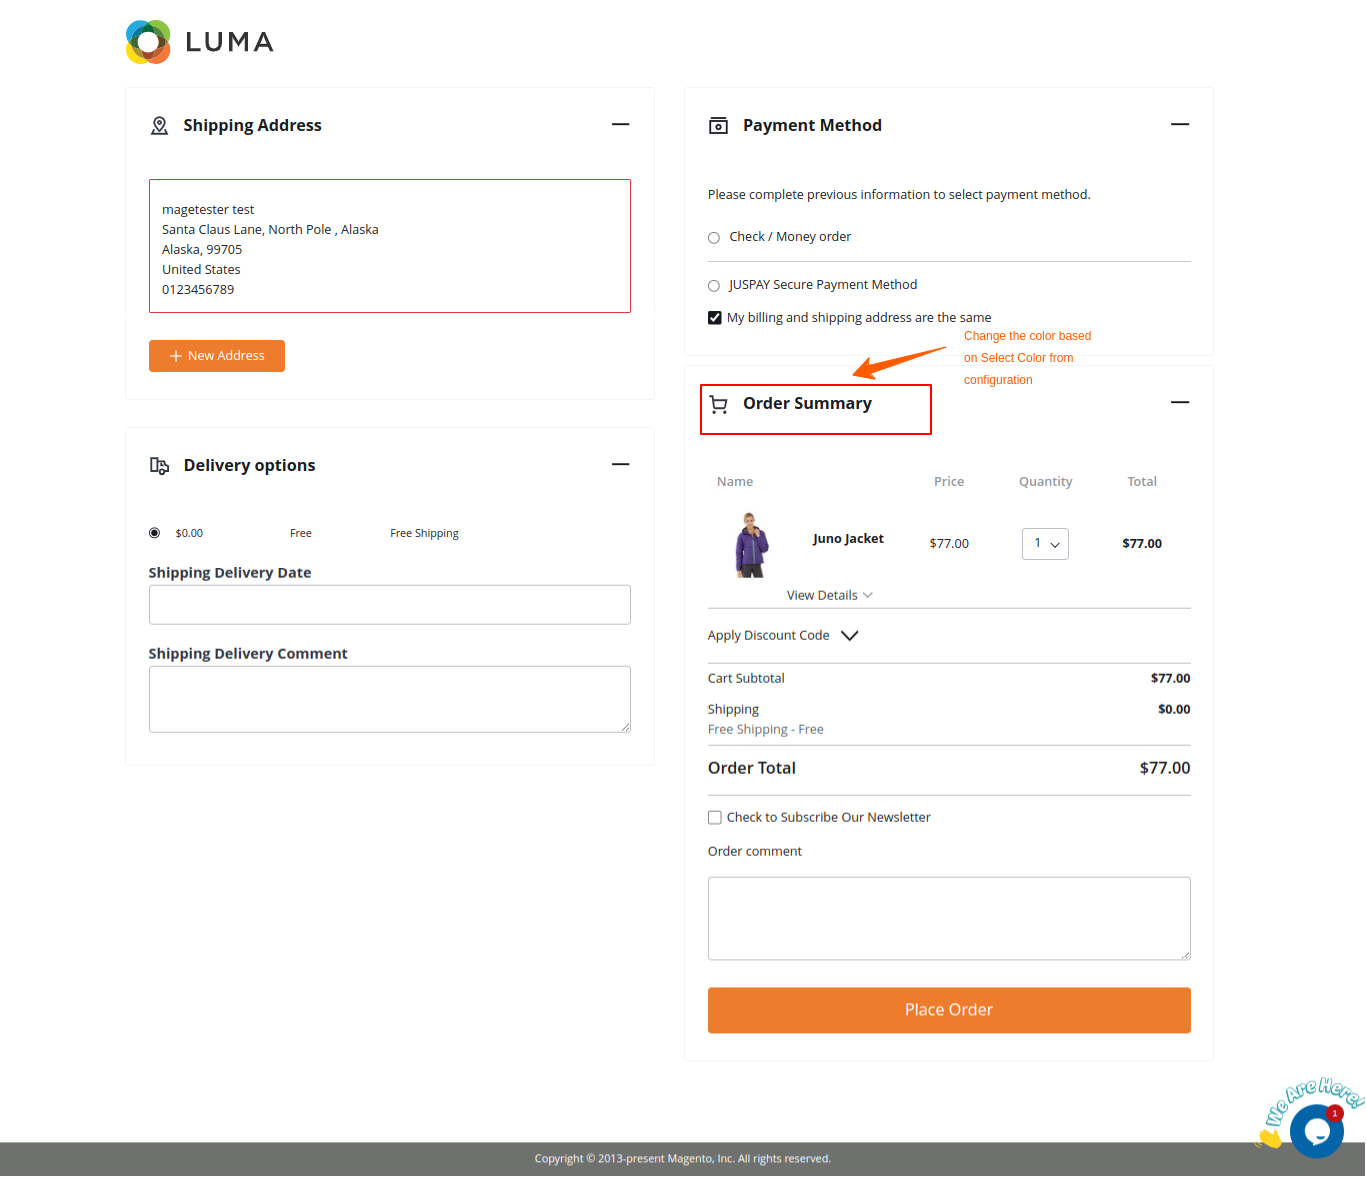Image resolution: width=1366 pixels, height=1178 pixels.
Task: Click the Order Summary shopping cart icon
Action: coord(718,403)
